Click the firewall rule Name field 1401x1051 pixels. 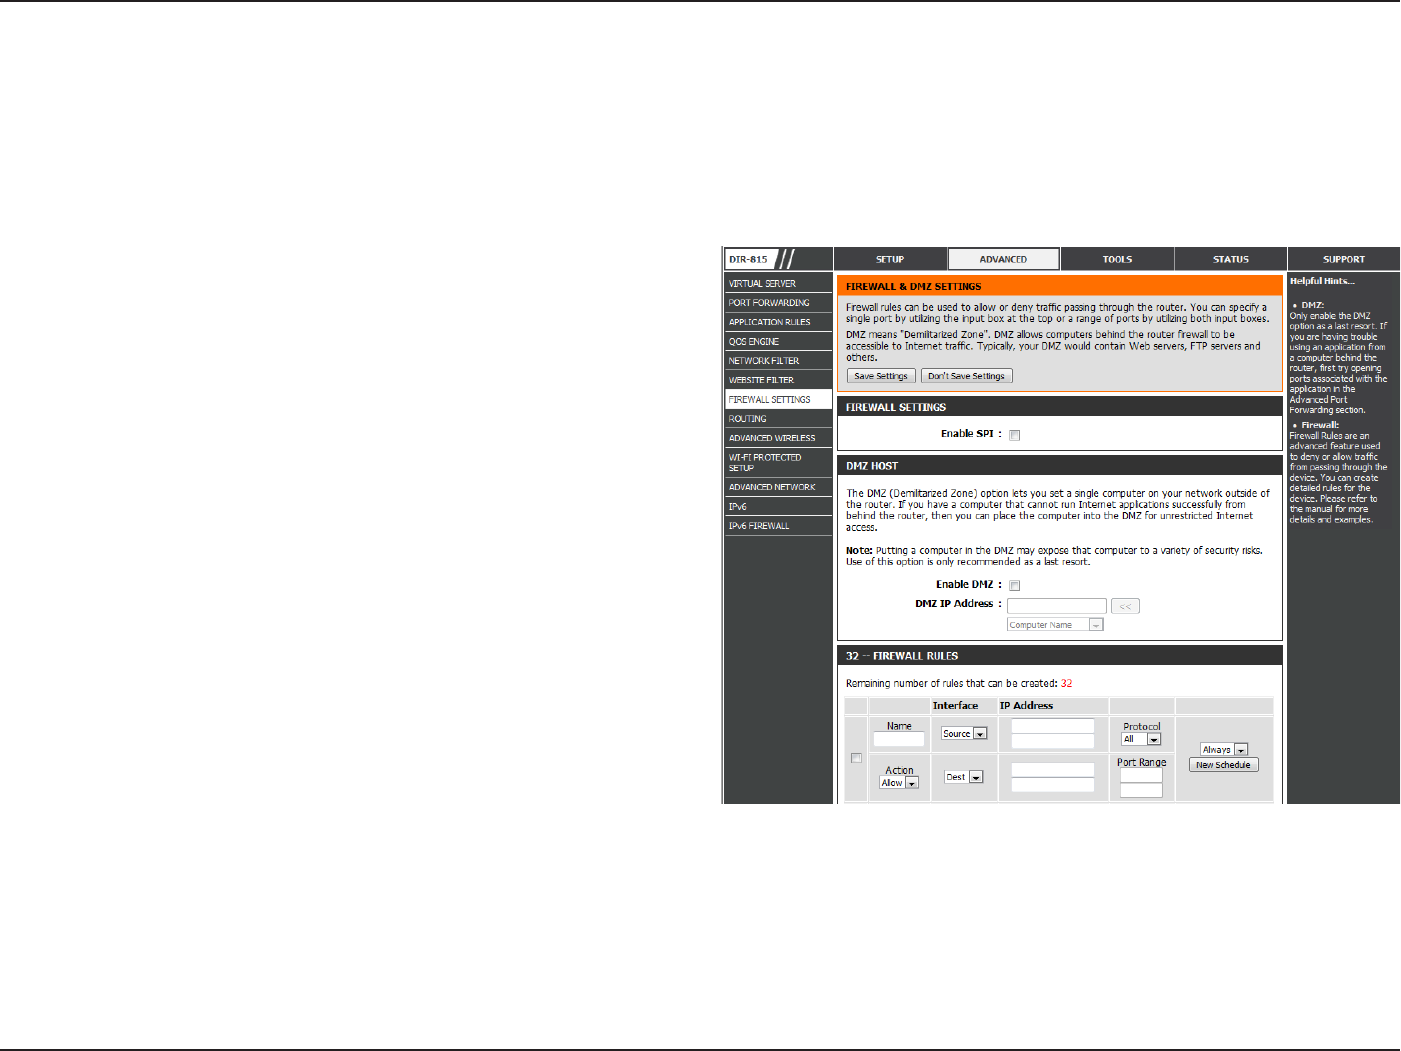click(x=899, y=739)
